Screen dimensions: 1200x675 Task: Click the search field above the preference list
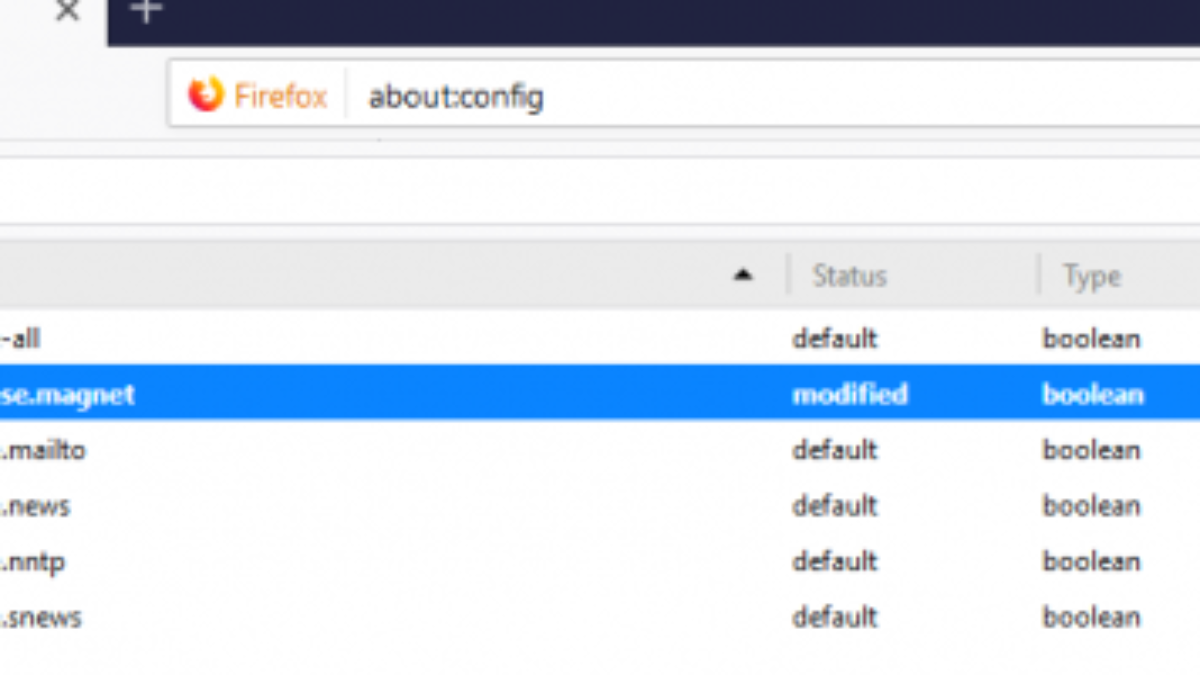(600, 191)
